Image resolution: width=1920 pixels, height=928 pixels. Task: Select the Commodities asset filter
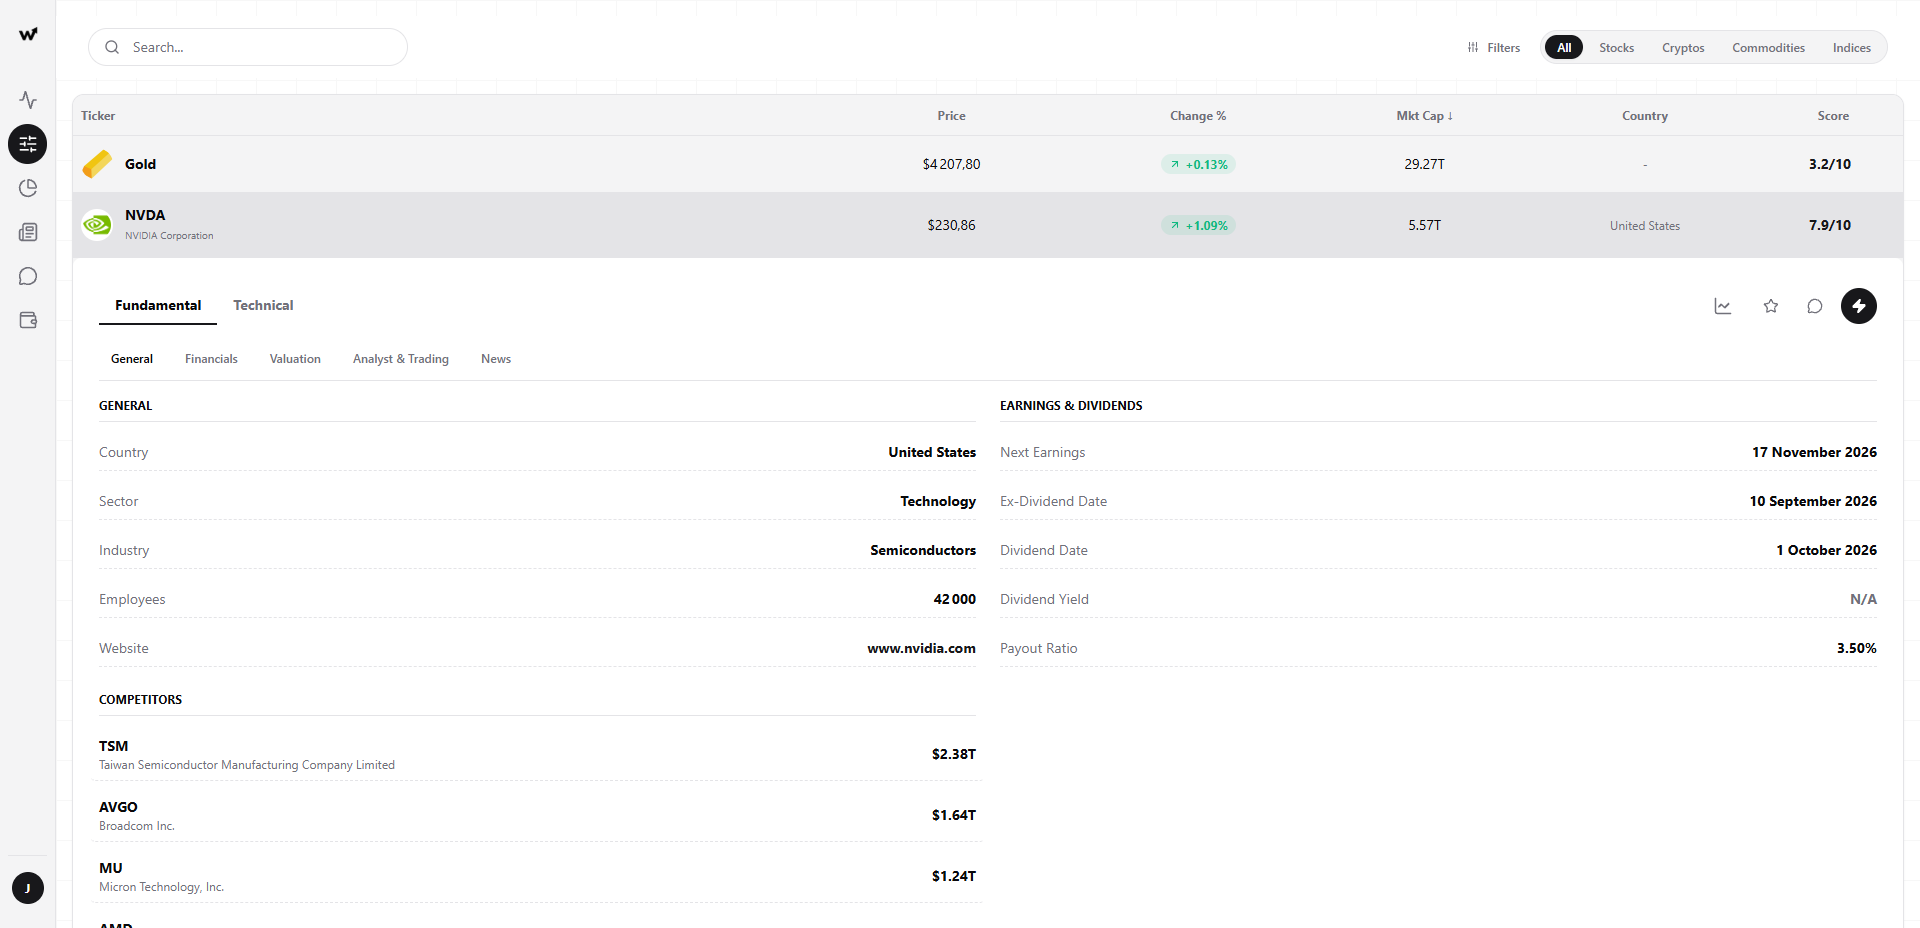[1768, 48]
